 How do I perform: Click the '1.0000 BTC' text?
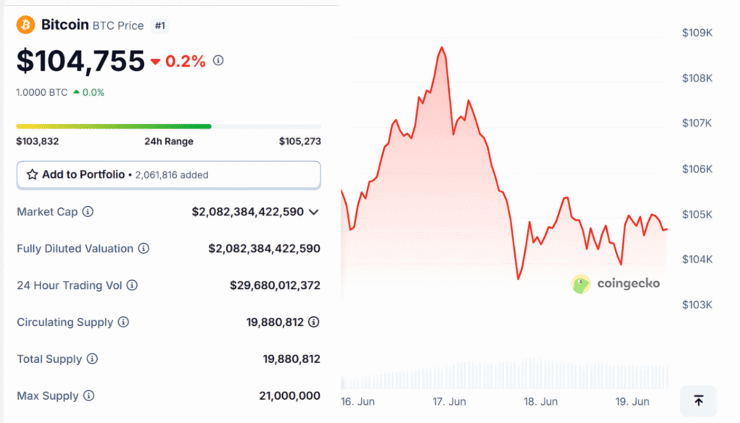(x=42, y=93)
